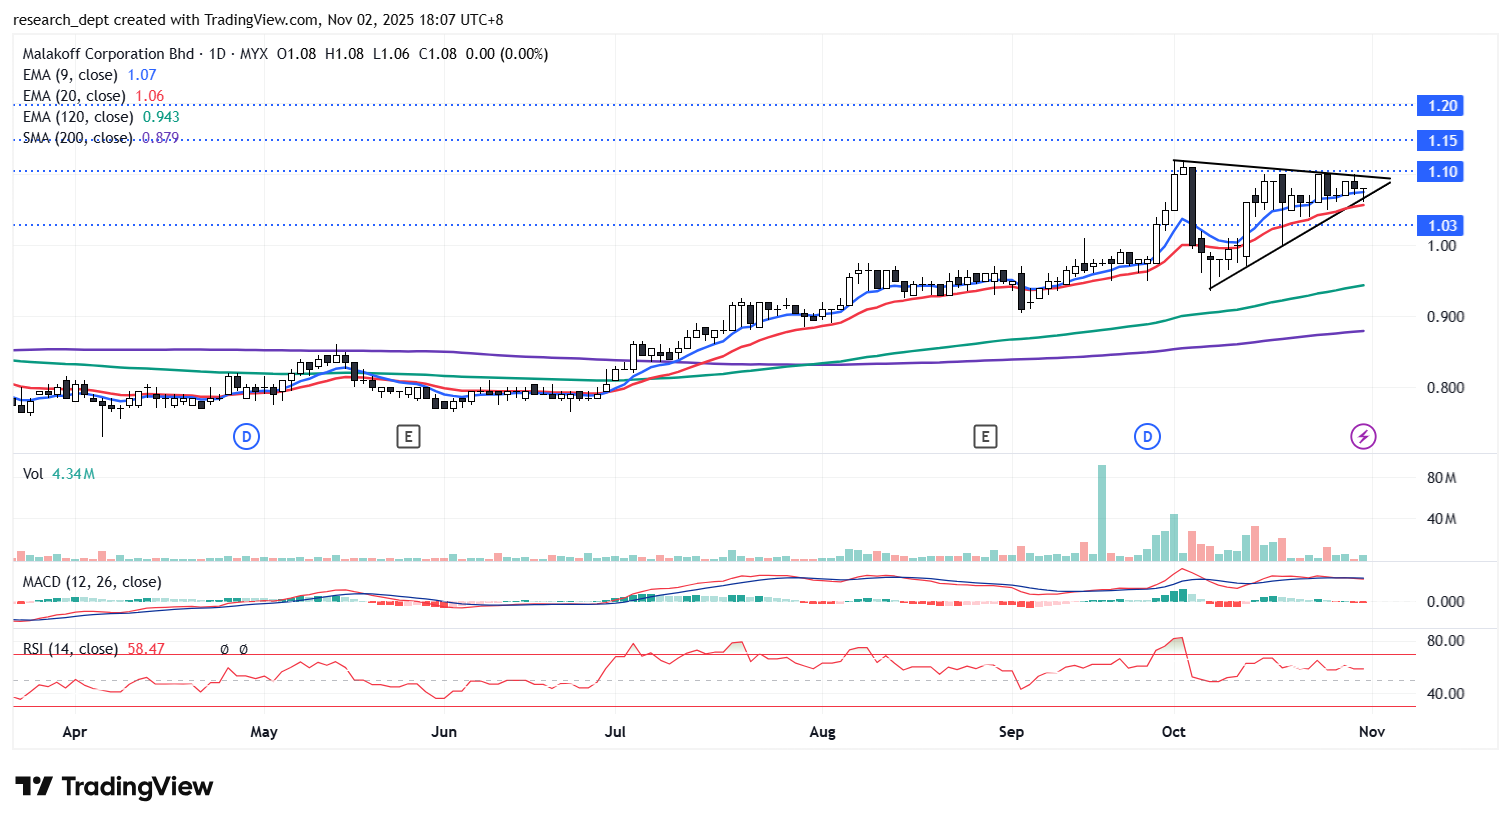Viewport: 1511px width, 824px height.
Task: Click the Jul label on time axis
Action: tap(615, 732)
